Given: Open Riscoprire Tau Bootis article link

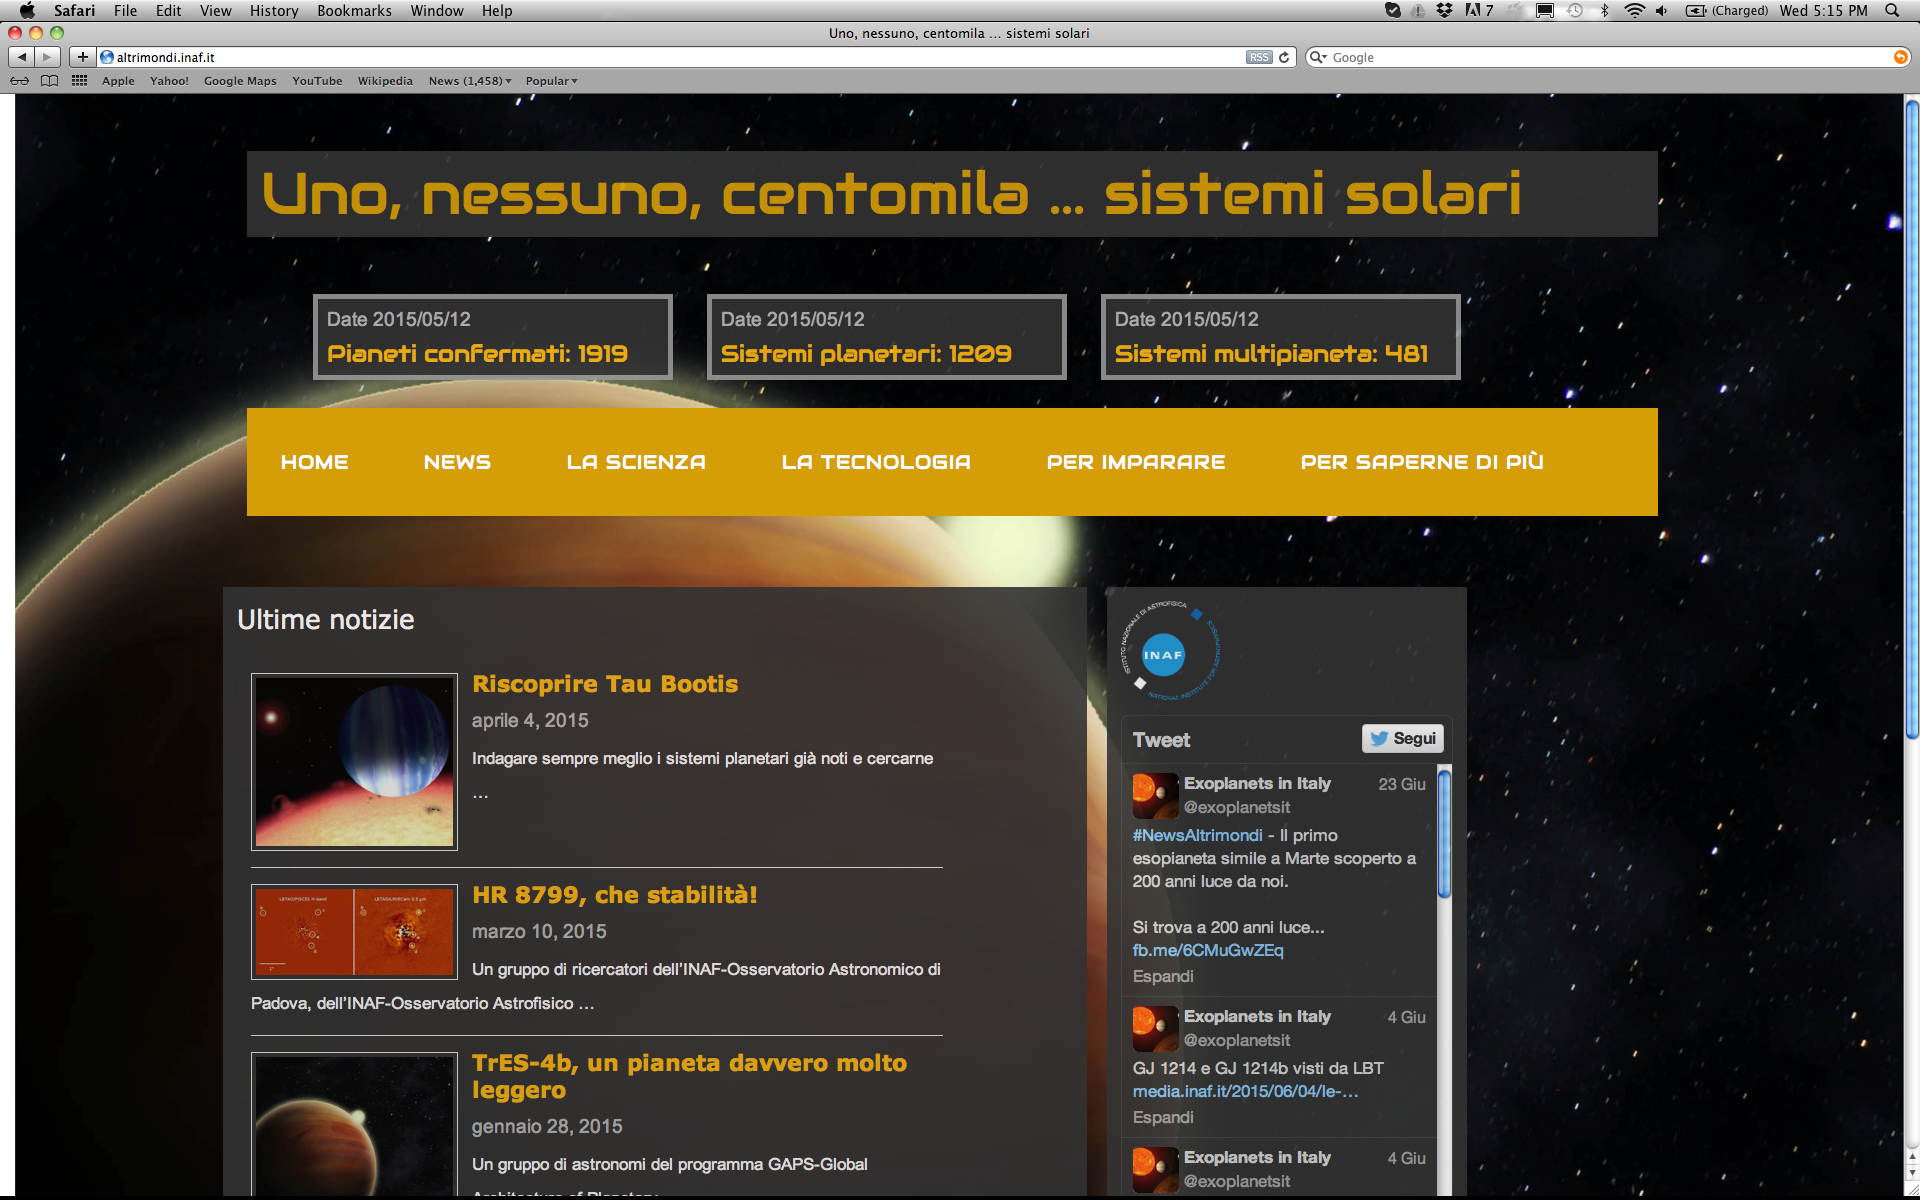Looking at the screenshot, I should pos(605,684).
